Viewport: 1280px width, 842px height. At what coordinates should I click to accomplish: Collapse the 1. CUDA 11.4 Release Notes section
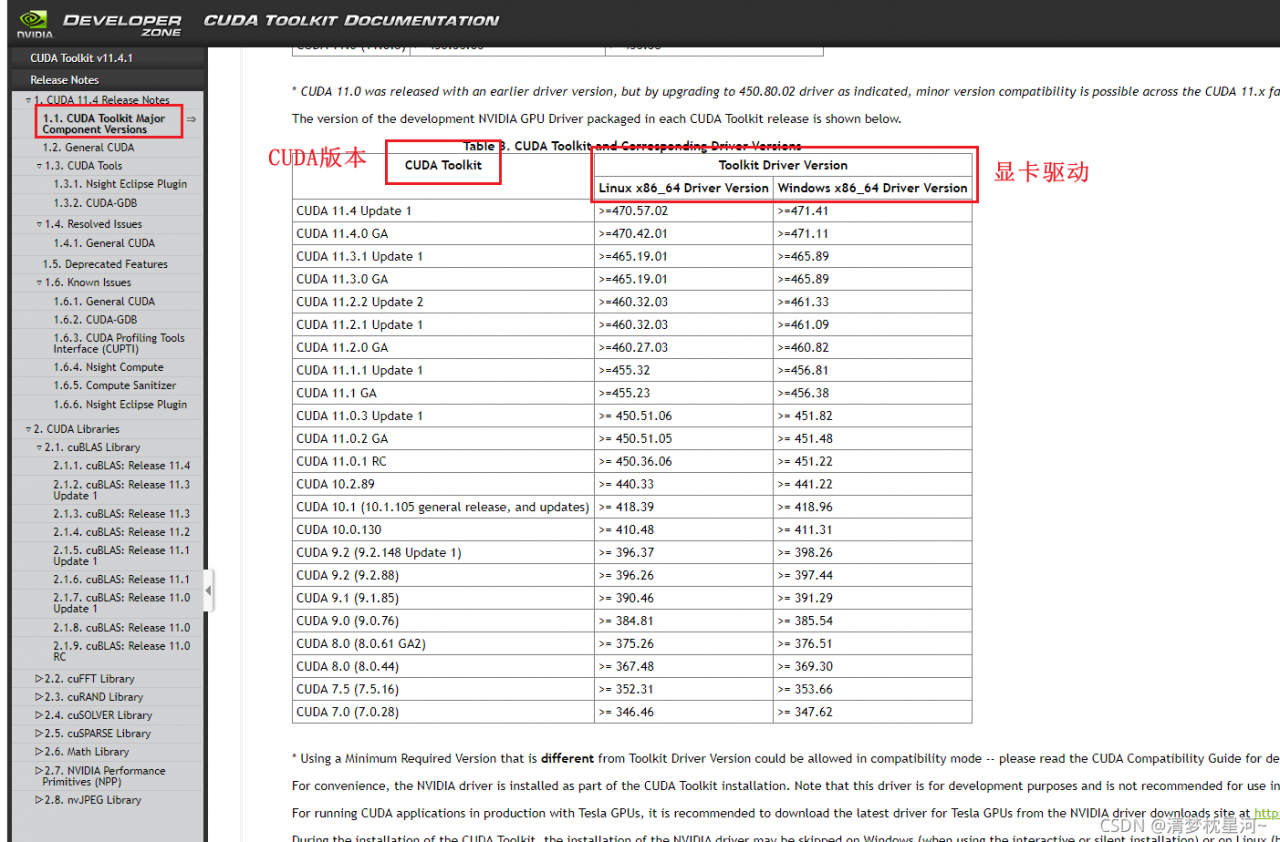(29, 101)
